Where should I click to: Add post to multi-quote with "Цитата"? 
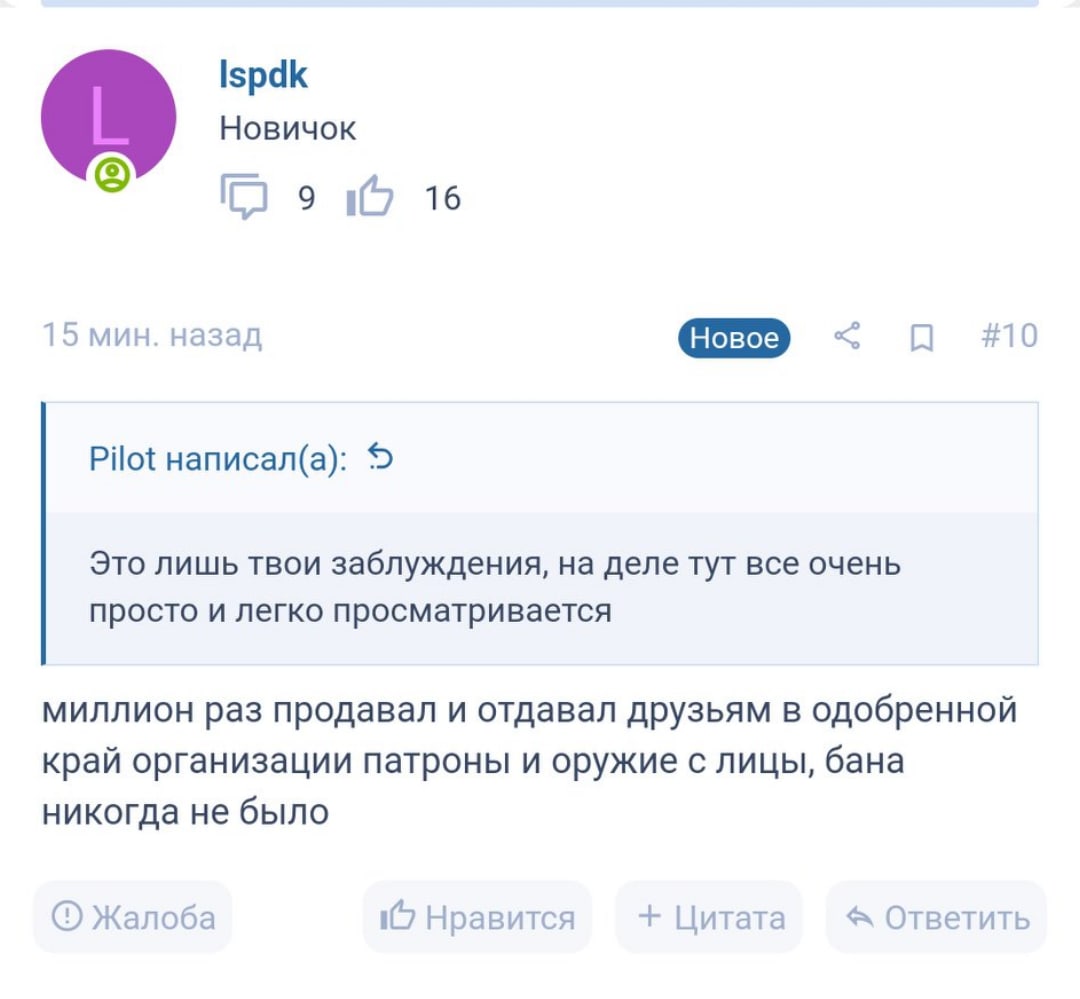click(710, 916)
